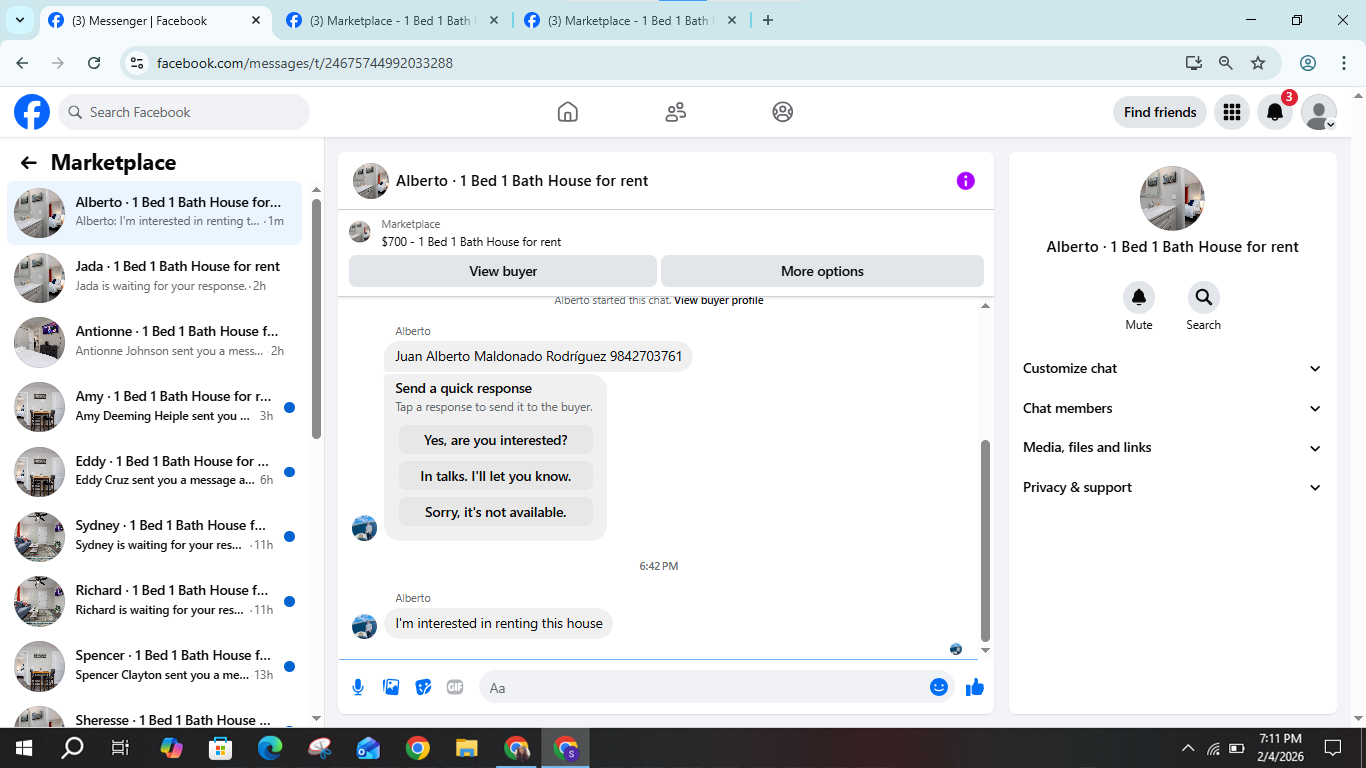Open Eddy's conversation in the list
Image resolution: width=1366 pixels, height=768 pixels.
point(155,472)
